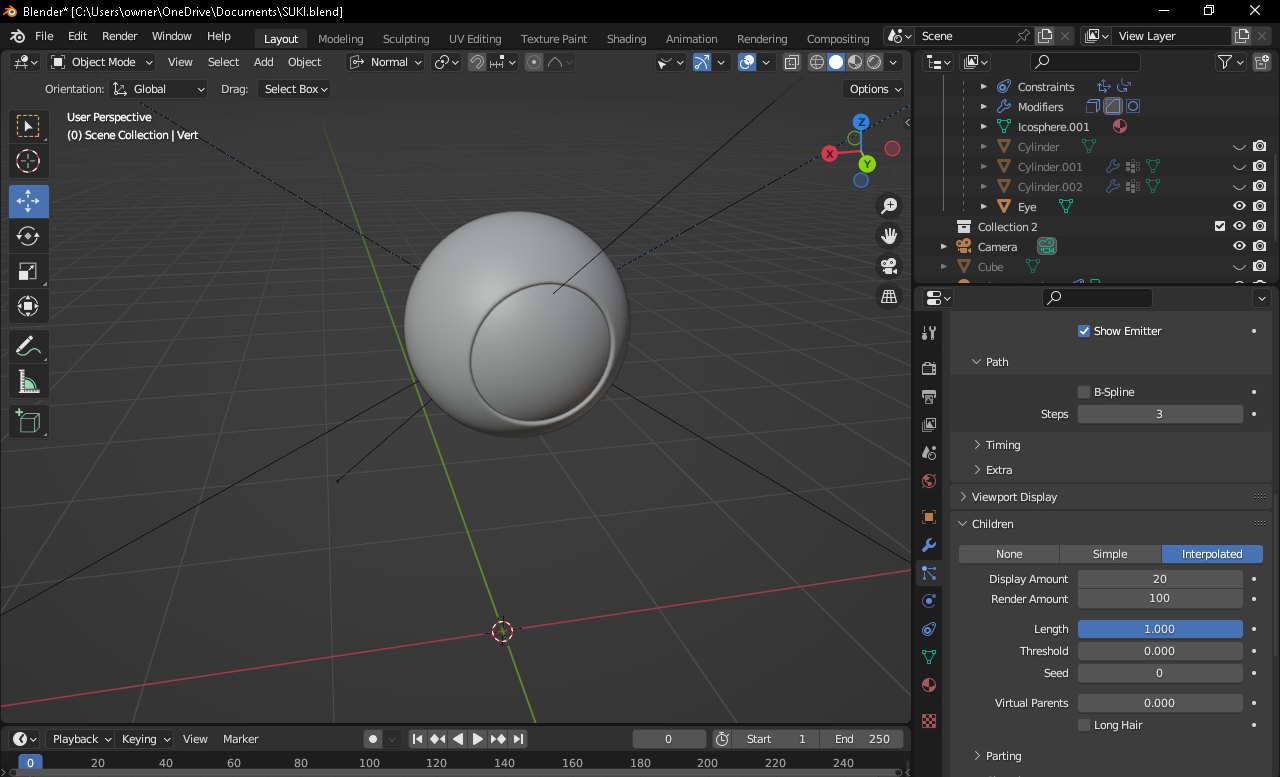The height and width of the screenshot is (777, 1280).
Task: Select the Cursor tool
Action: [28, 161]
